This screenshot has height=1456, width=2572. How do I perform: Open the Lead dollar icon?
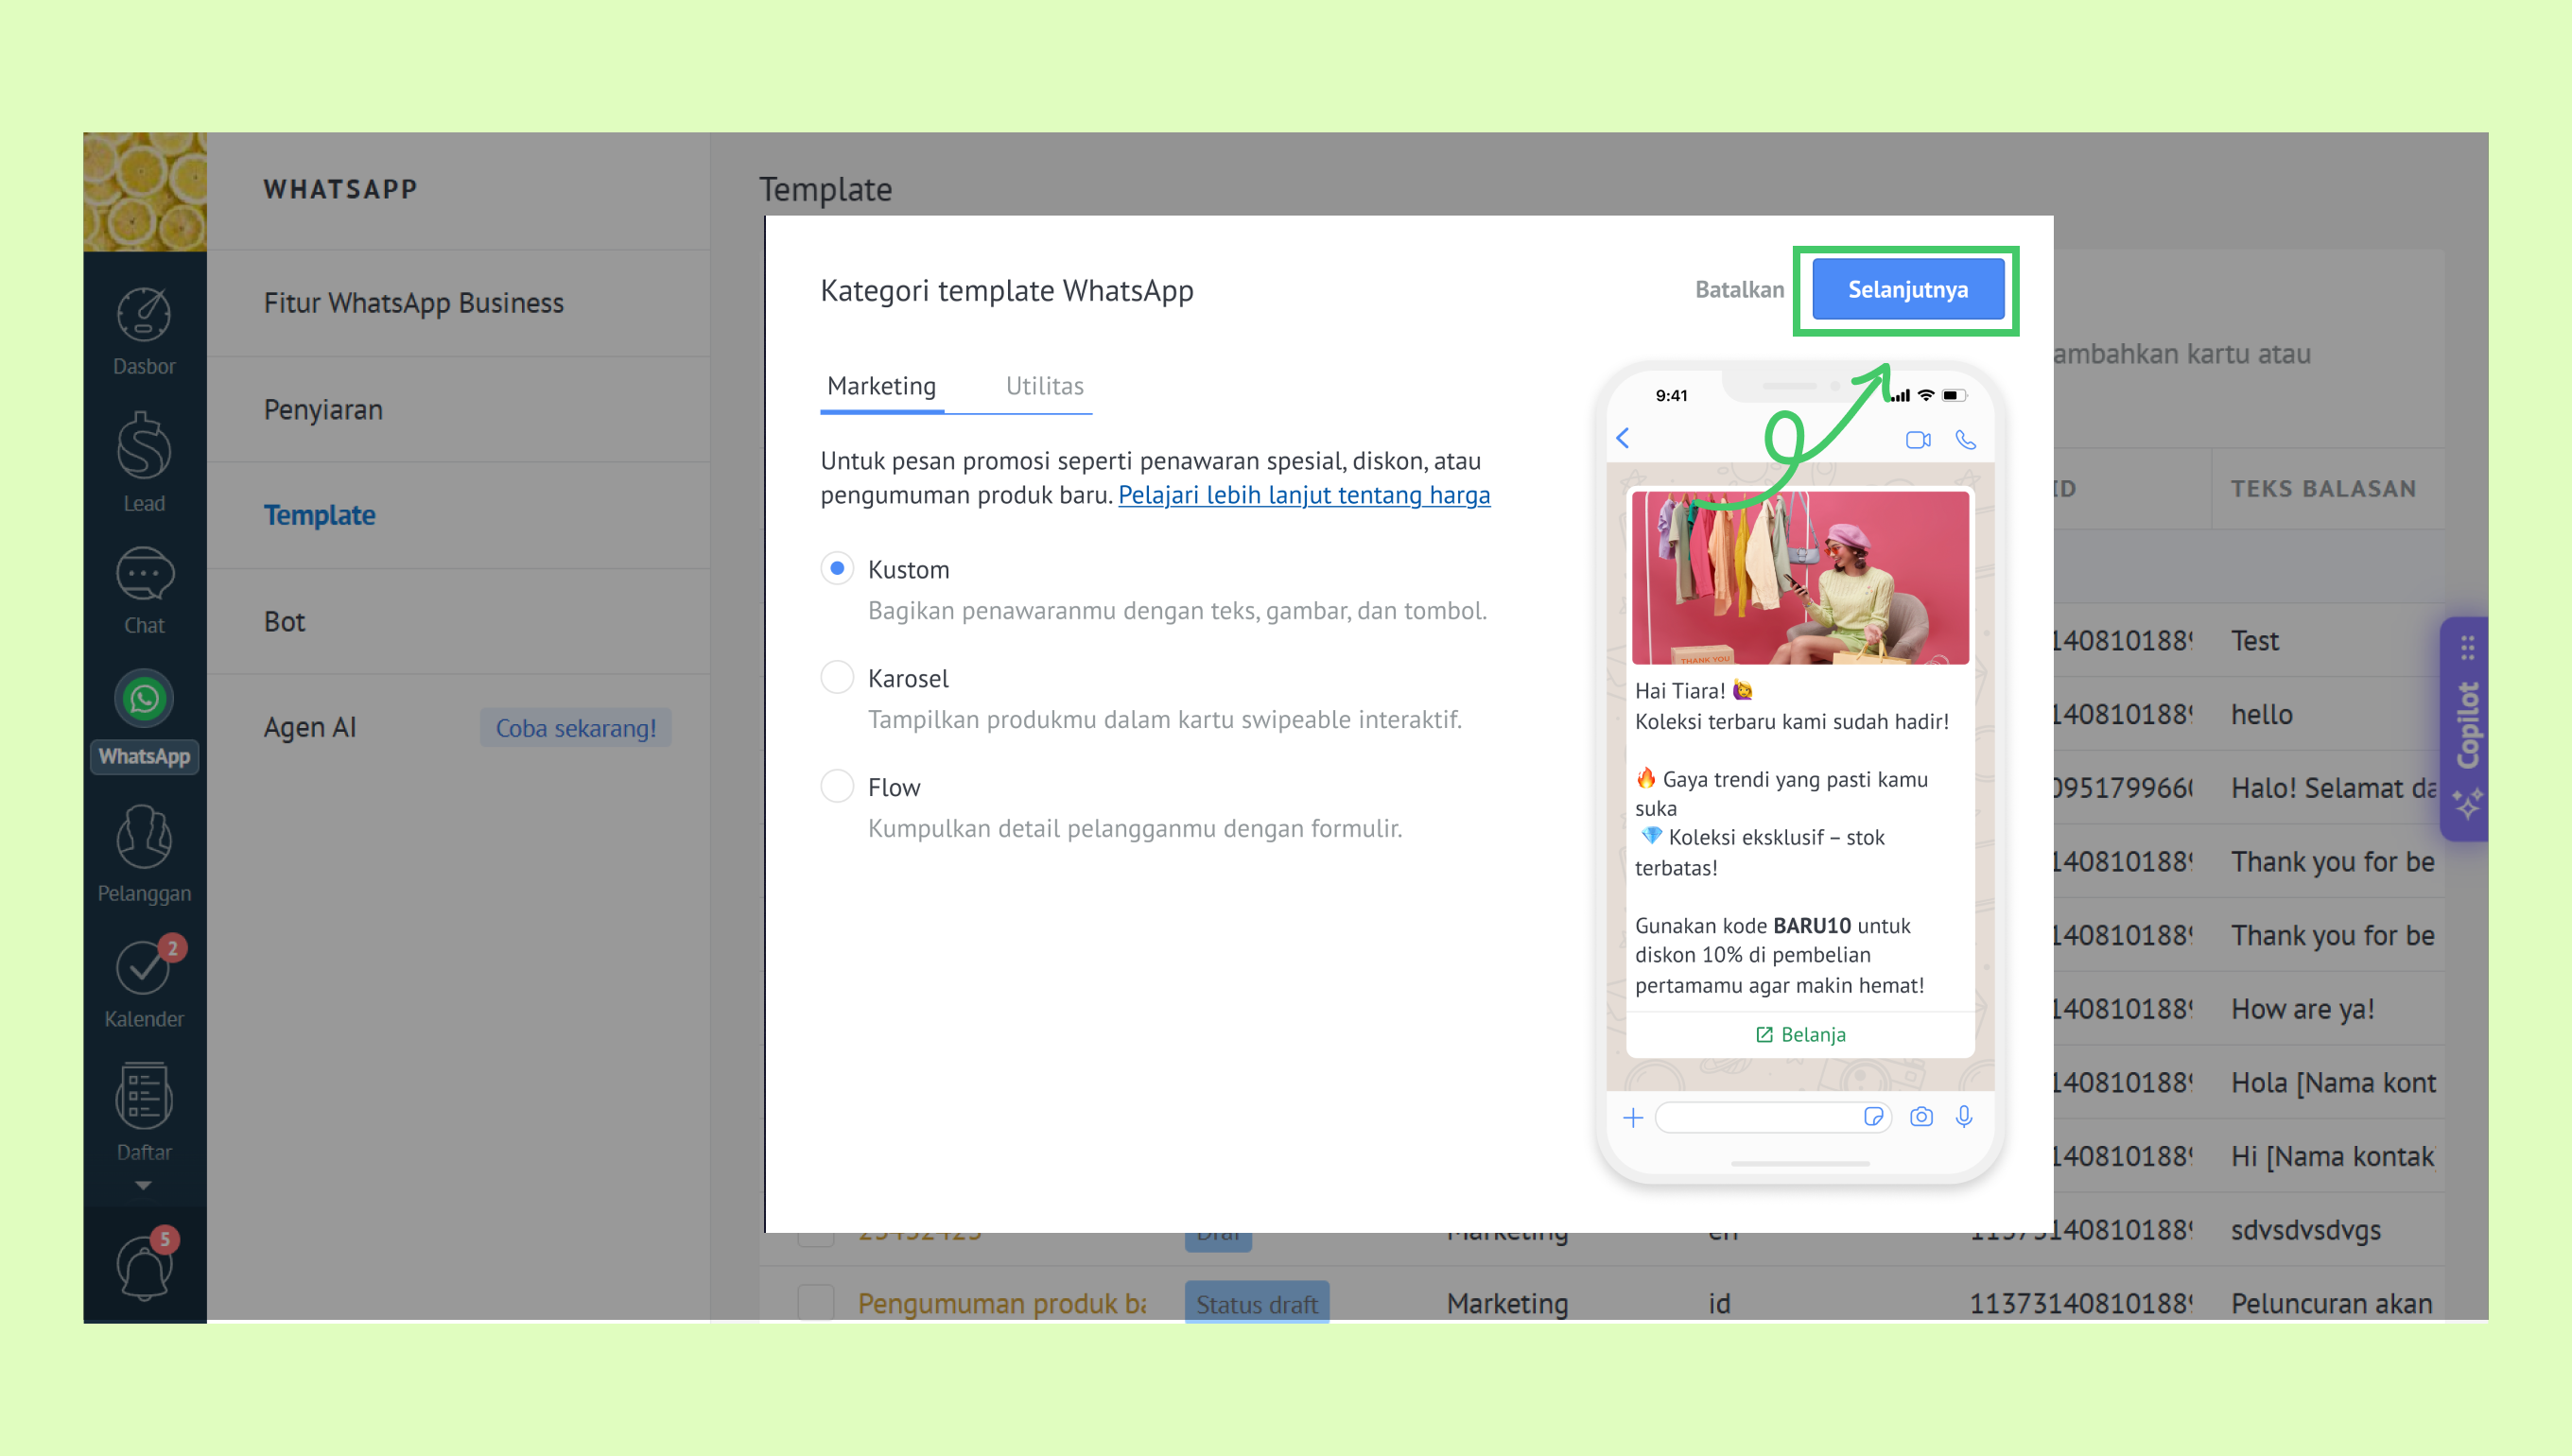pos(144,447)
